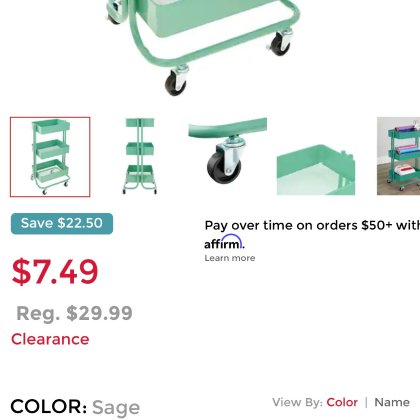This screenshot has height=420, width=420.
Task: Select the front-view cart thumbnail with red border
Action: pyautogui.click(x=50, y=157)
